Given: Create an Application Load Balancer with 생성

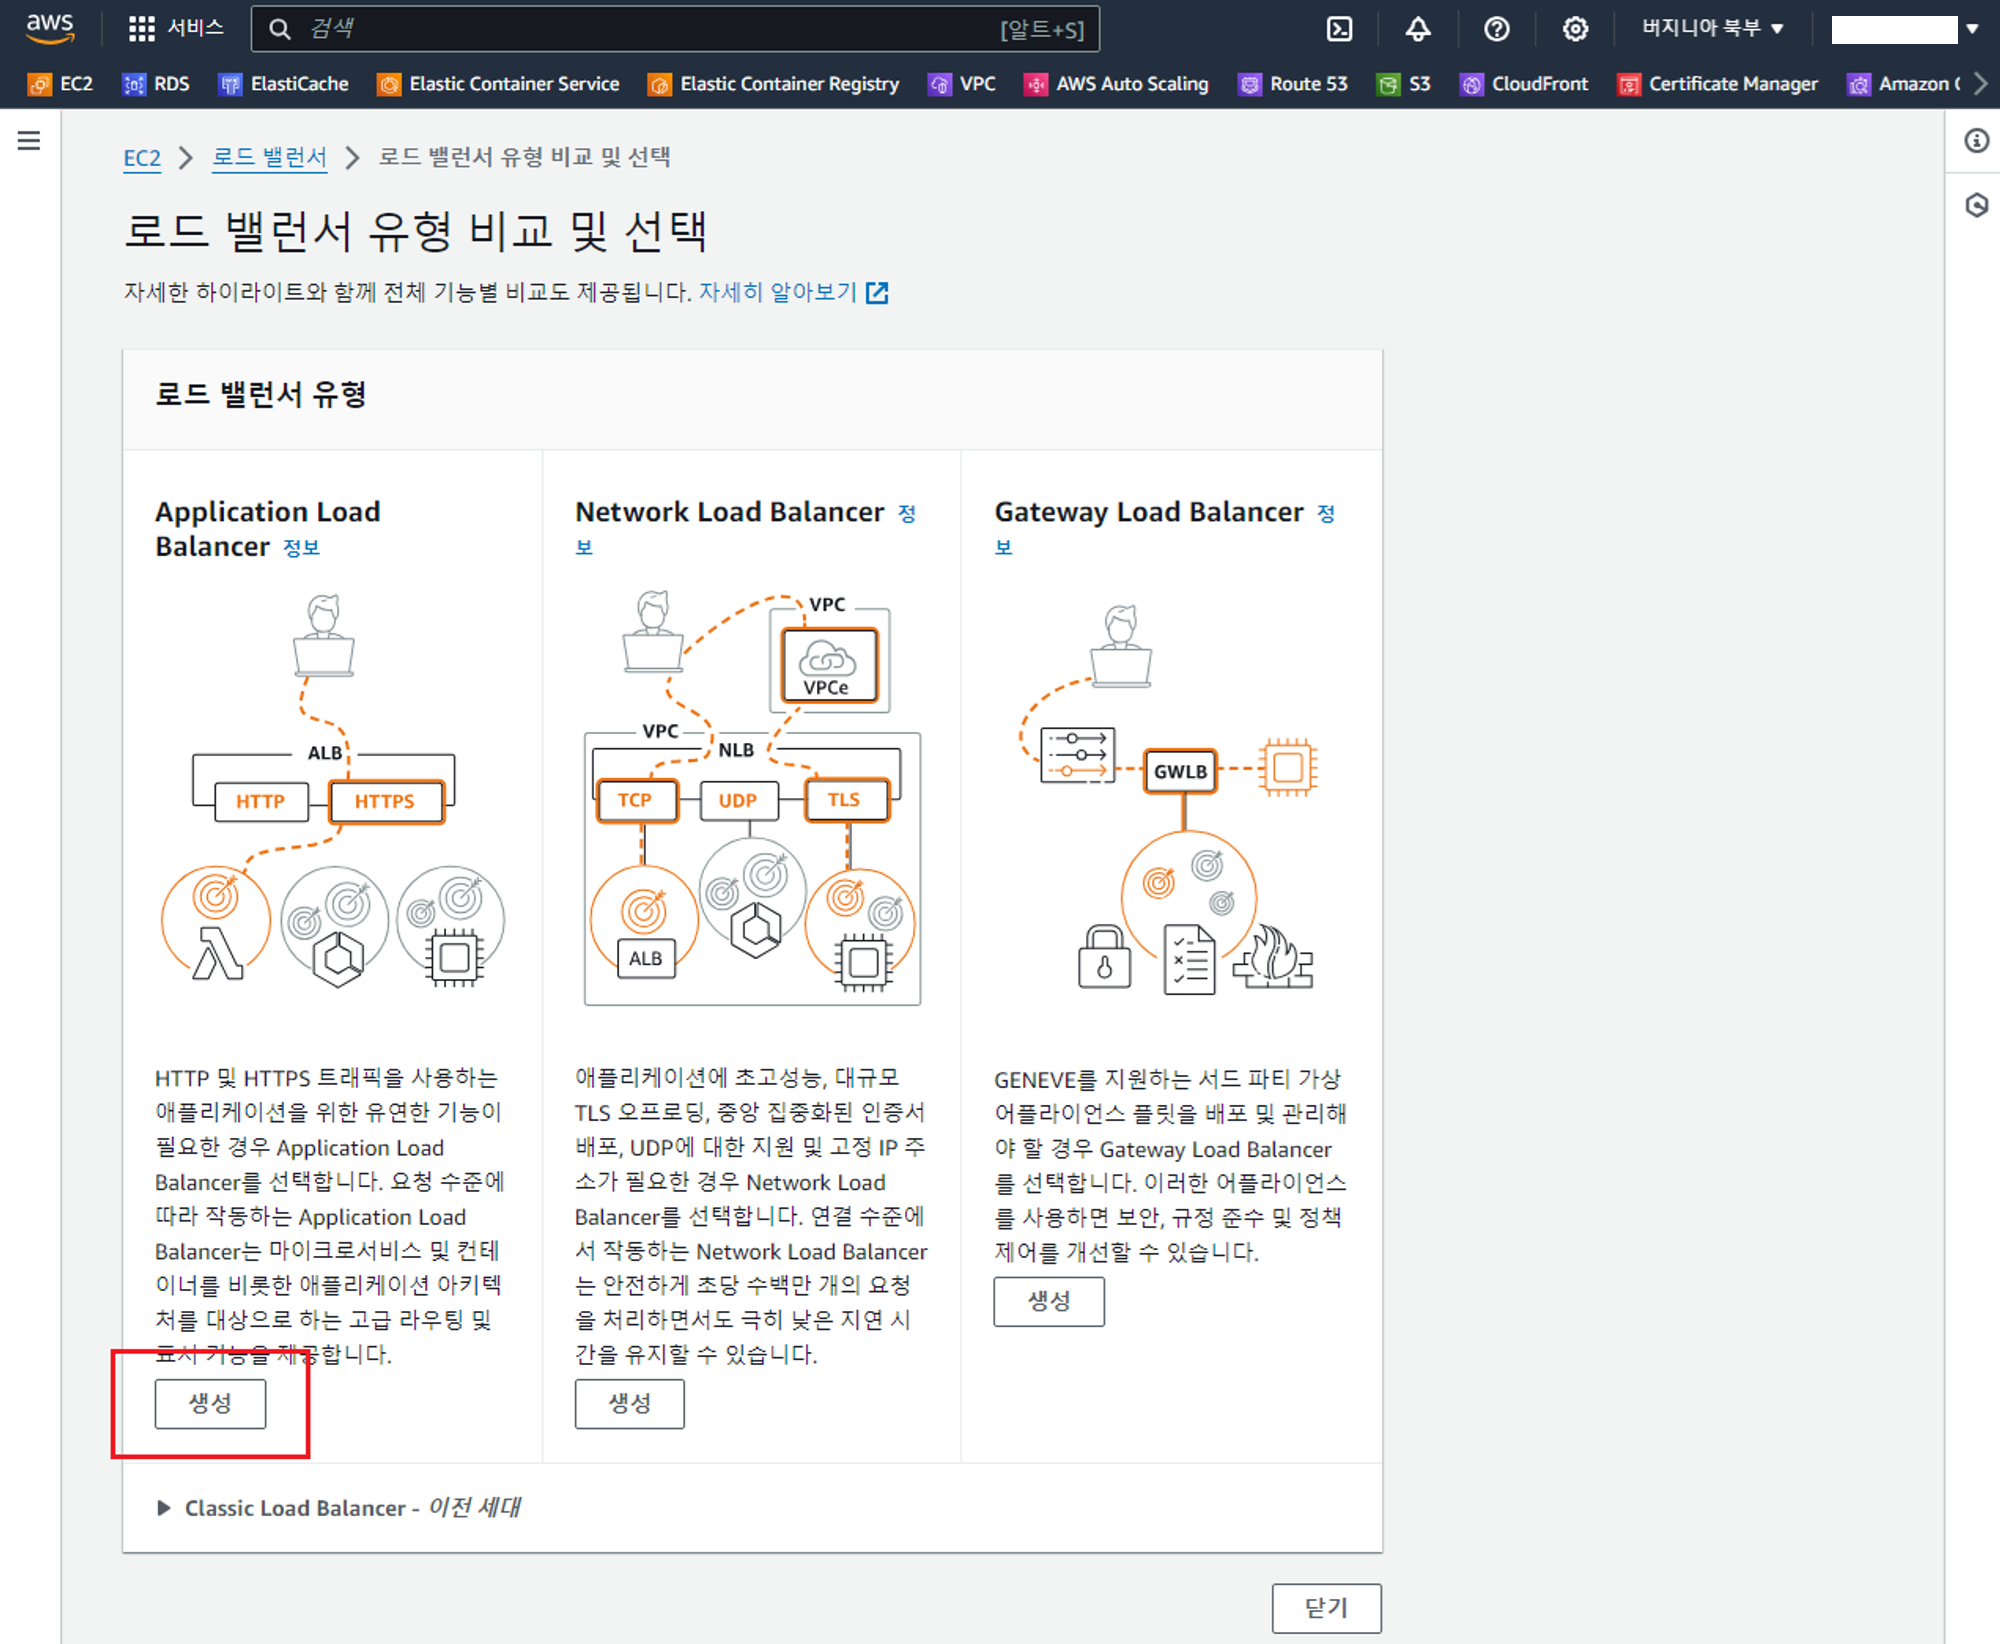Looking at the screenshot, I should coord(210,1403).
